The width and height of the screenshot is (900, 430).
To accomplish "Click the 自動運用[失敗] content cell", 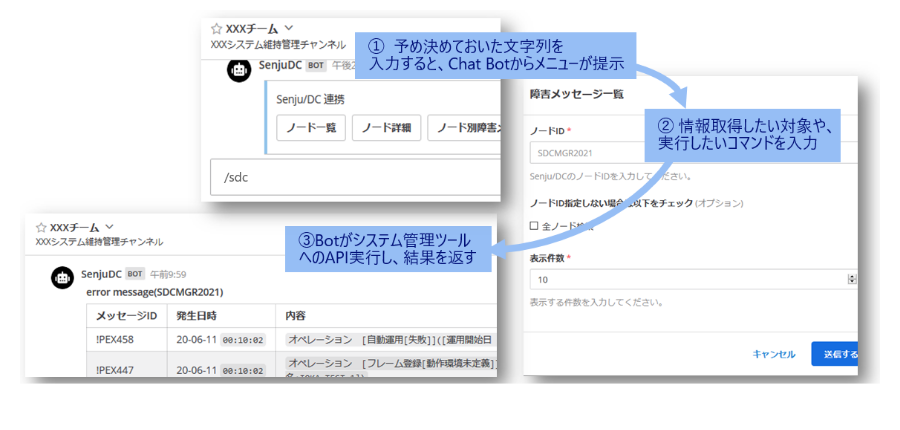I will (x=386, y=340).
